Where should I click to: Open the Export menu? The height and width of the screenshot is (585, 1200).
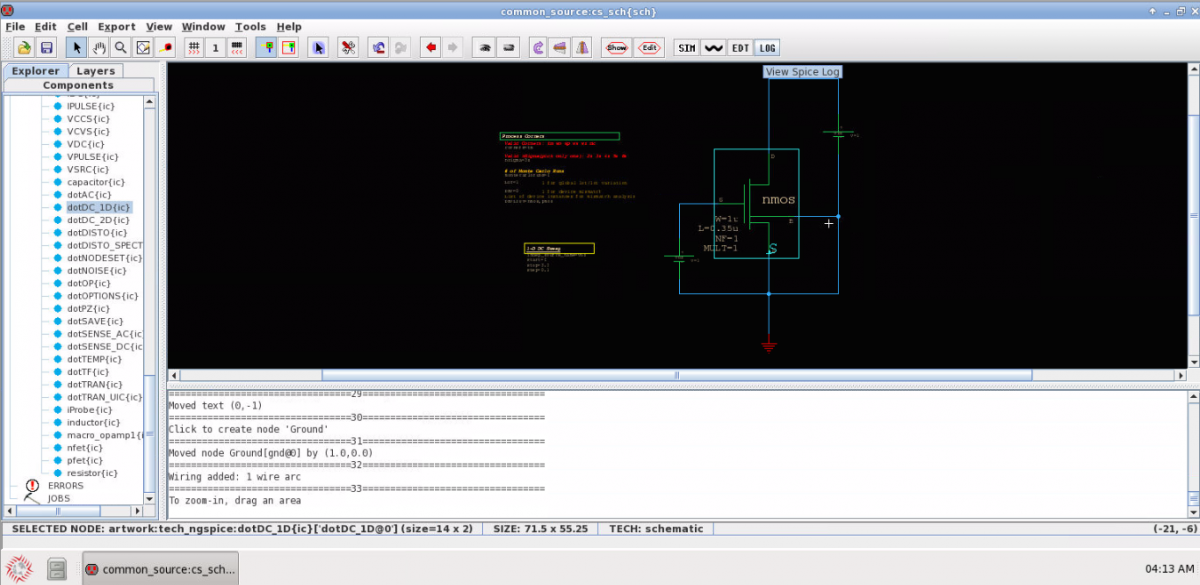(116, 27)
